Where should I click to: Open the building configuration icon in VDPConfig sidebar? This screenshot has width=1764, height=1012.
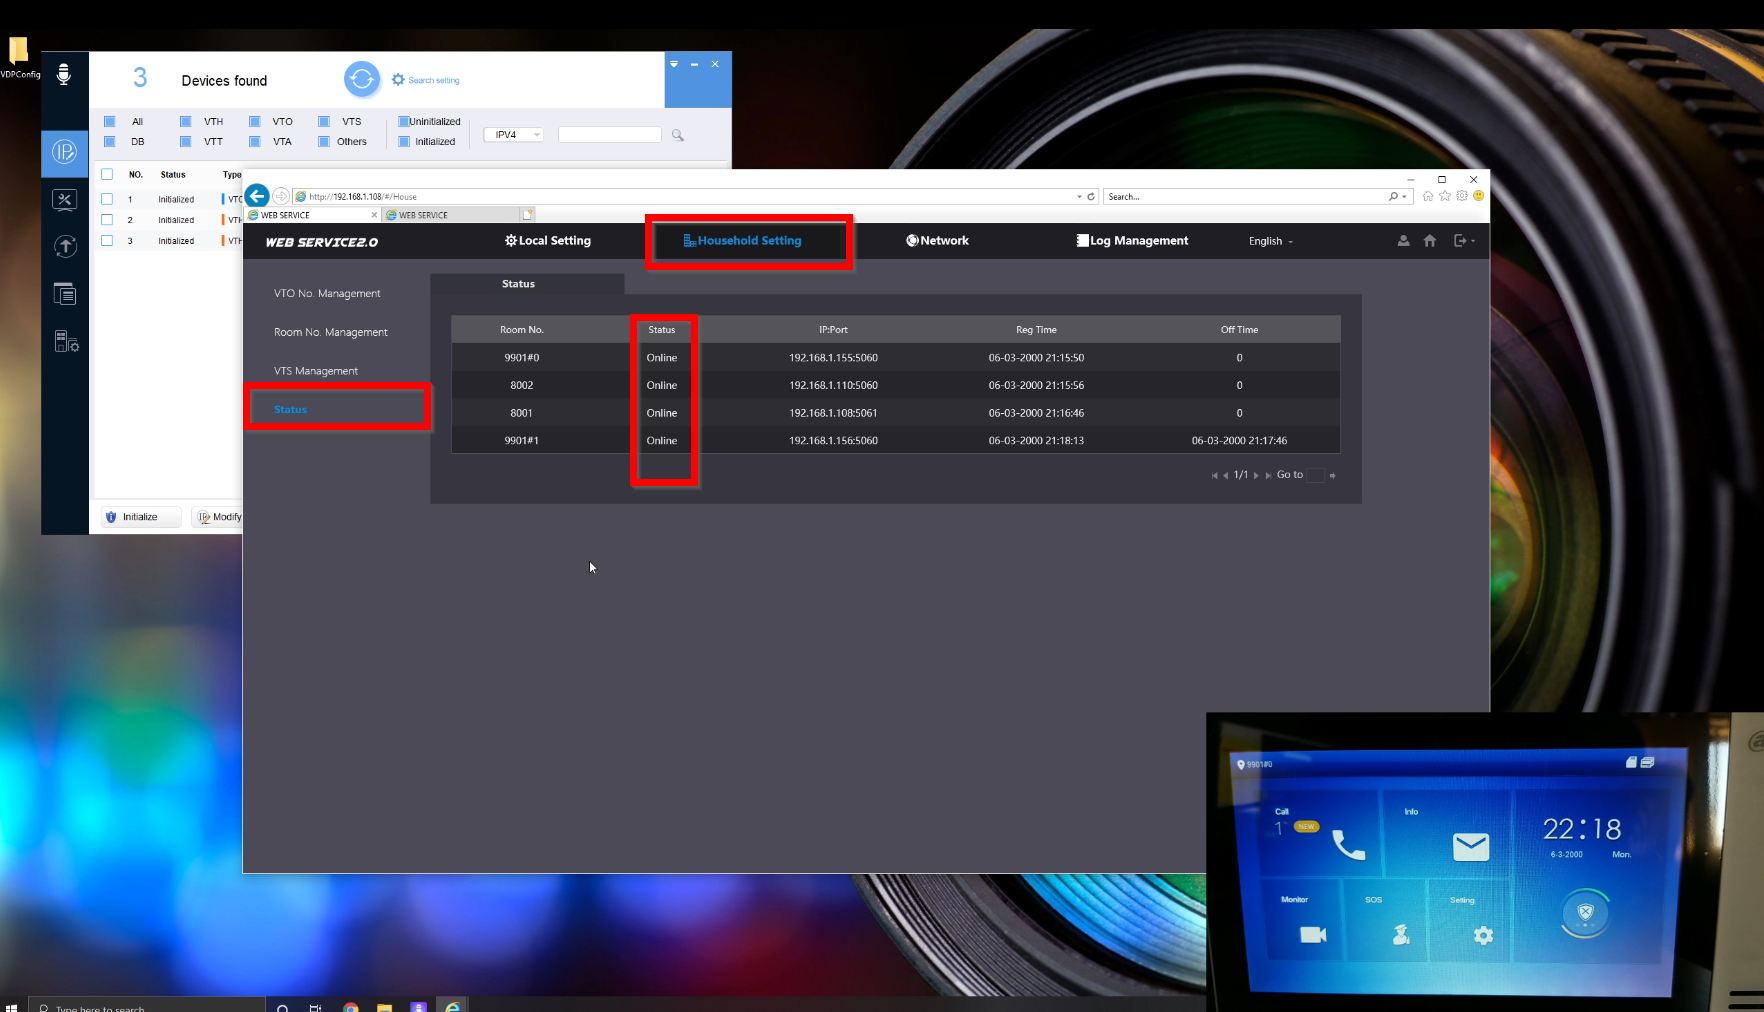66,342
